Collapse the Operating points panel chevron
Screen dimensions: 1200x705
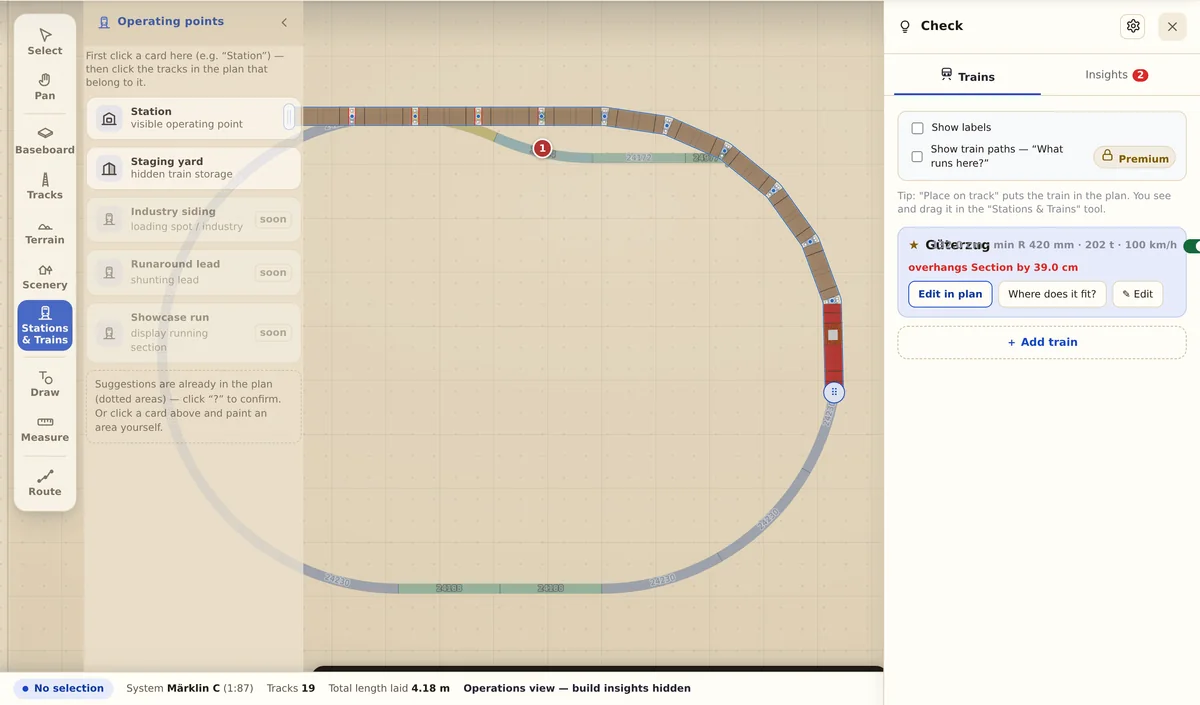pos(284,22)
